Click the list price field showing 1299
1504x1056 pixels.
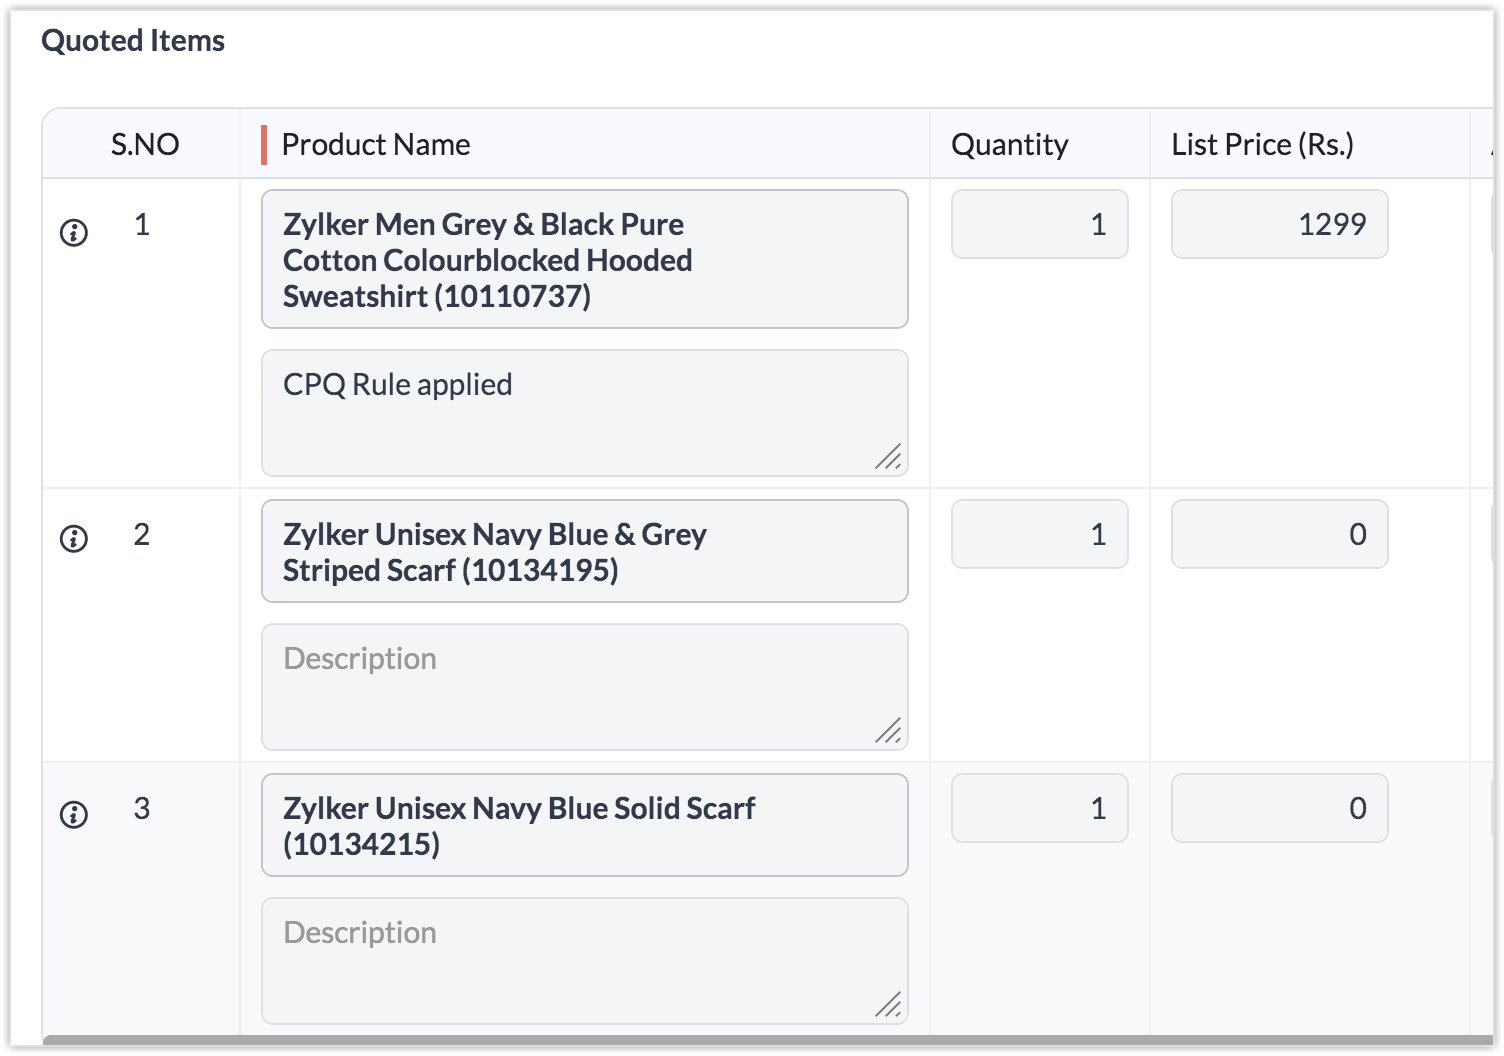click(1279, 225)
